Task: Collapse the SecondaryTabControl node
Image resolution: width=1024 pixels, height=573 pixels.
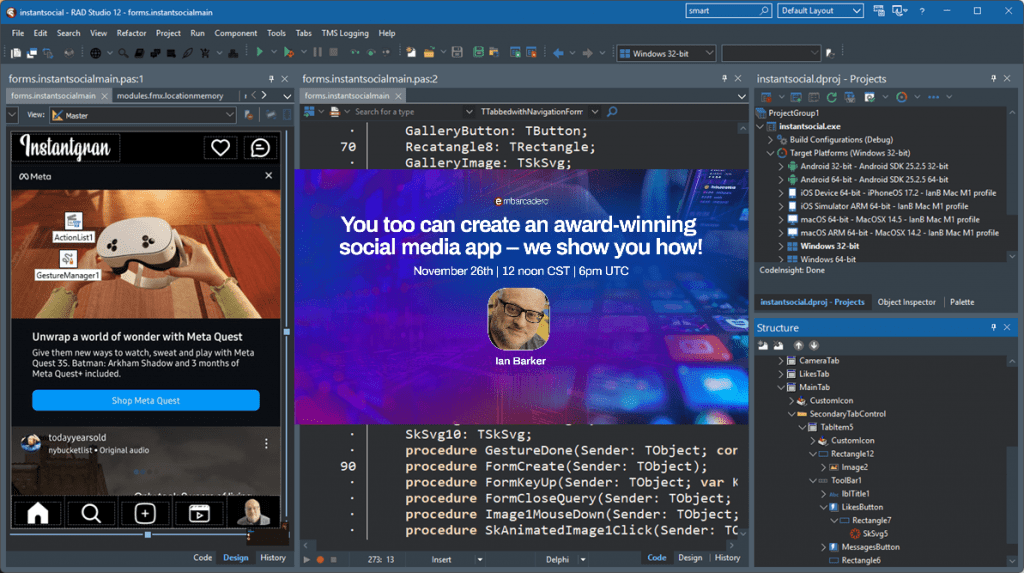Action: [792, 414]
